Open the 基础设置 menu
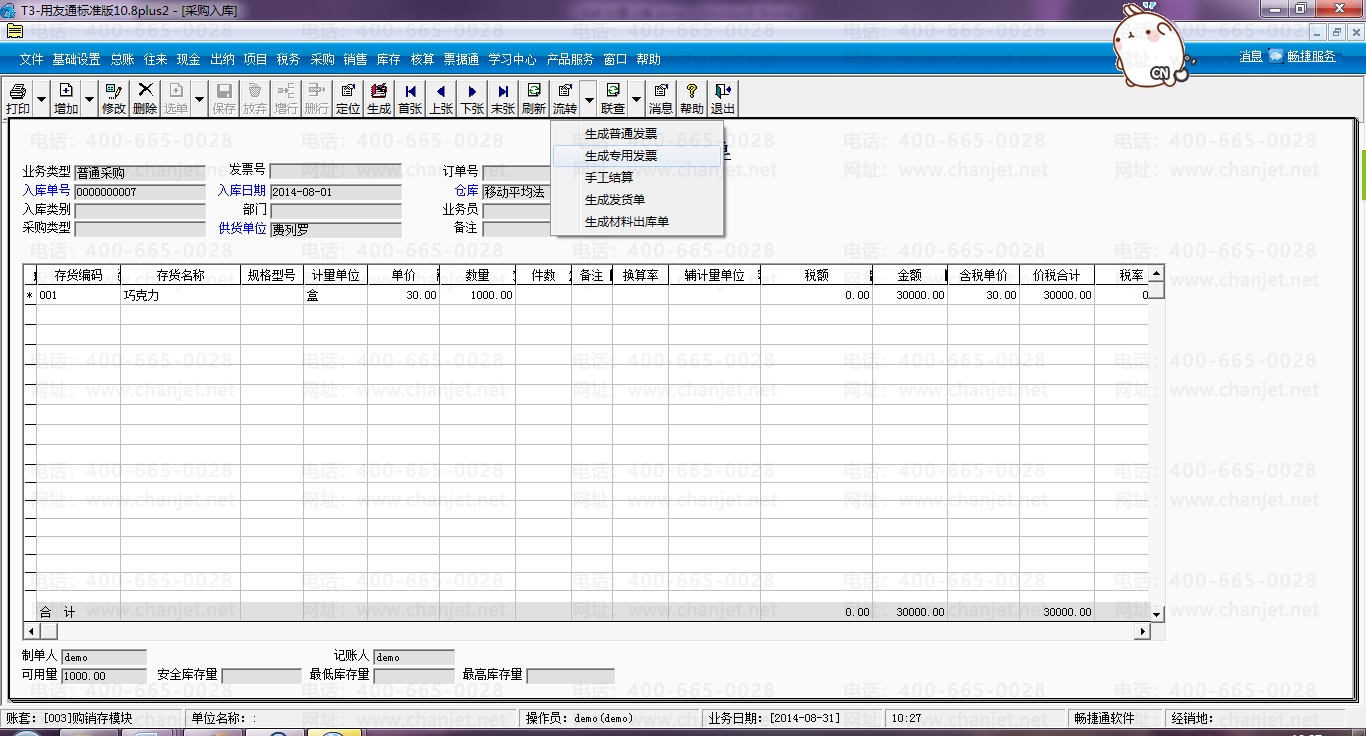This screenshot has width=1366, height=736. (x=76, y=60)
